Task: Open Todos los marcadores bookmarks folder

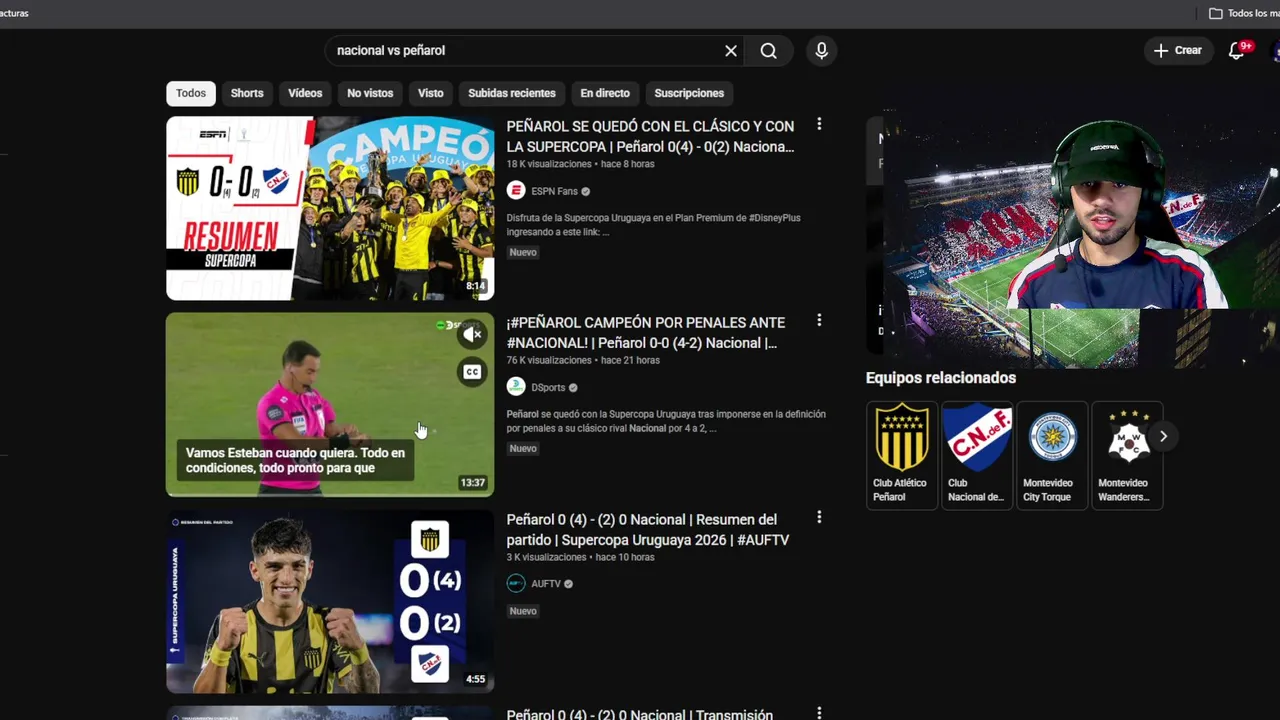Action: pyautogui.click(x=1243, y=13)
